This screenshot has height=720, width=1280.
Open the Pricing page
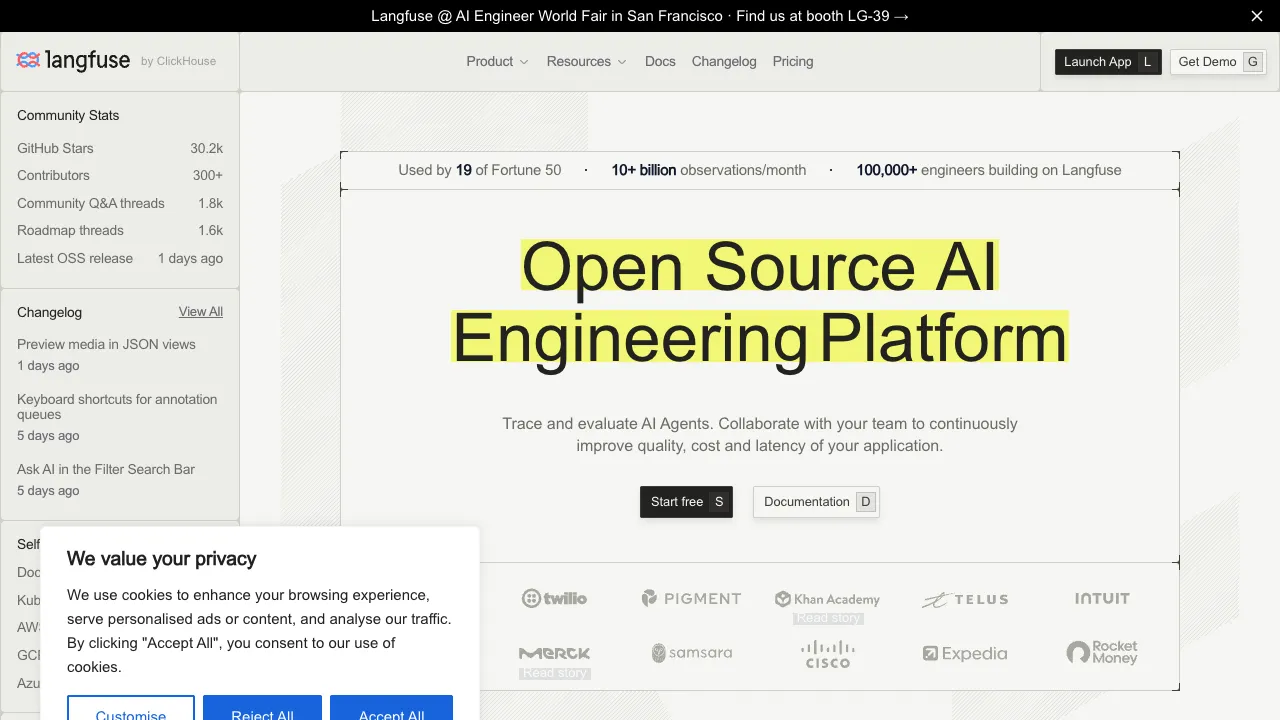tap(793, 61)
